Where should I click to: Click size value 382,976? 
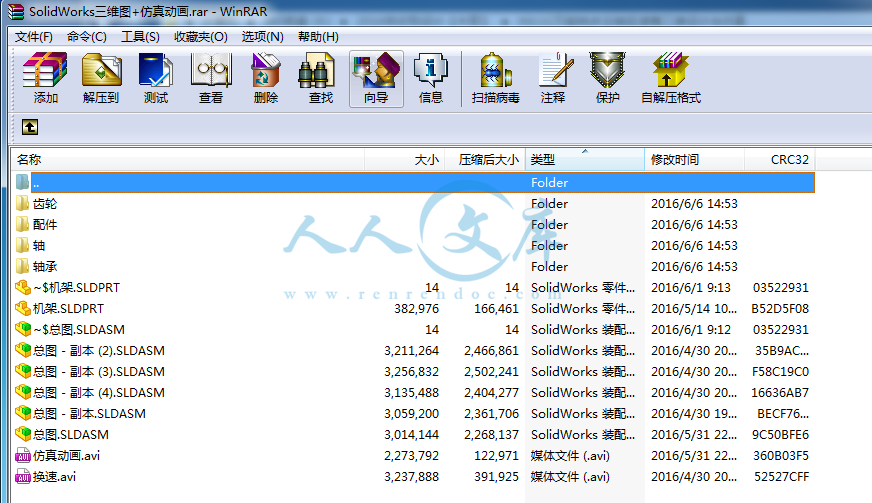point(417,309)
